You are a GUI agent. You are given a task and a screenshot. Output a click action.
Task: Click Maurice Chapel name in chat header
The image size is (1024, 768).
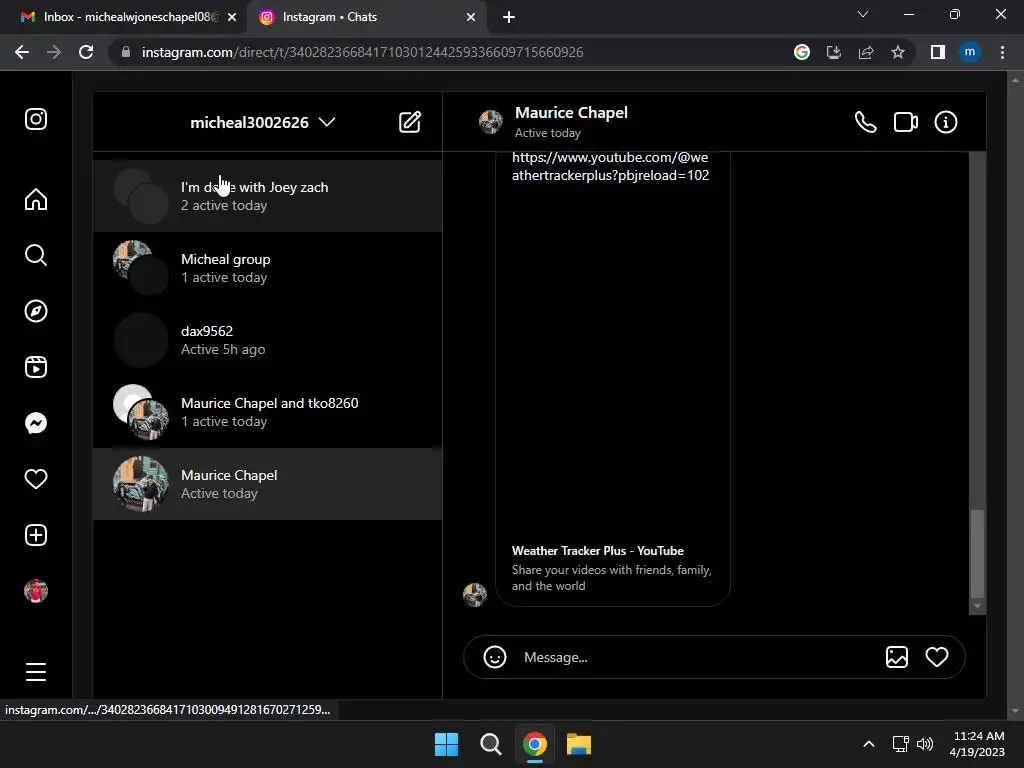click(x=571, y=112)
